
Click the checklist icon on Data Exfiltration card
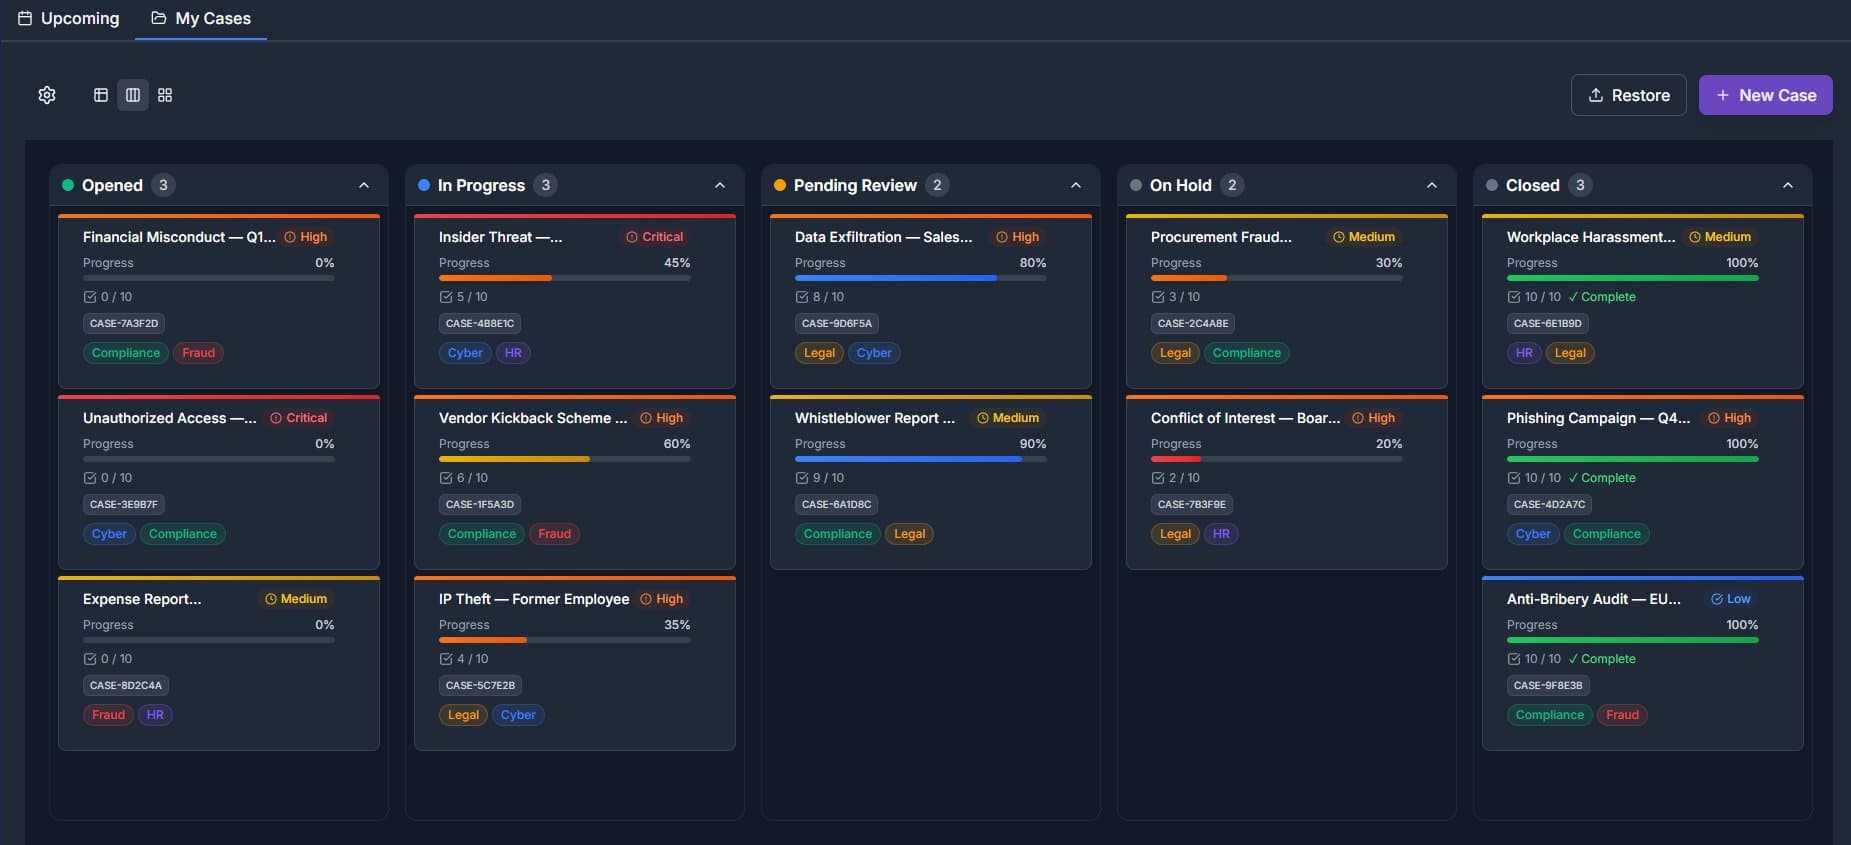click(802, 297)
